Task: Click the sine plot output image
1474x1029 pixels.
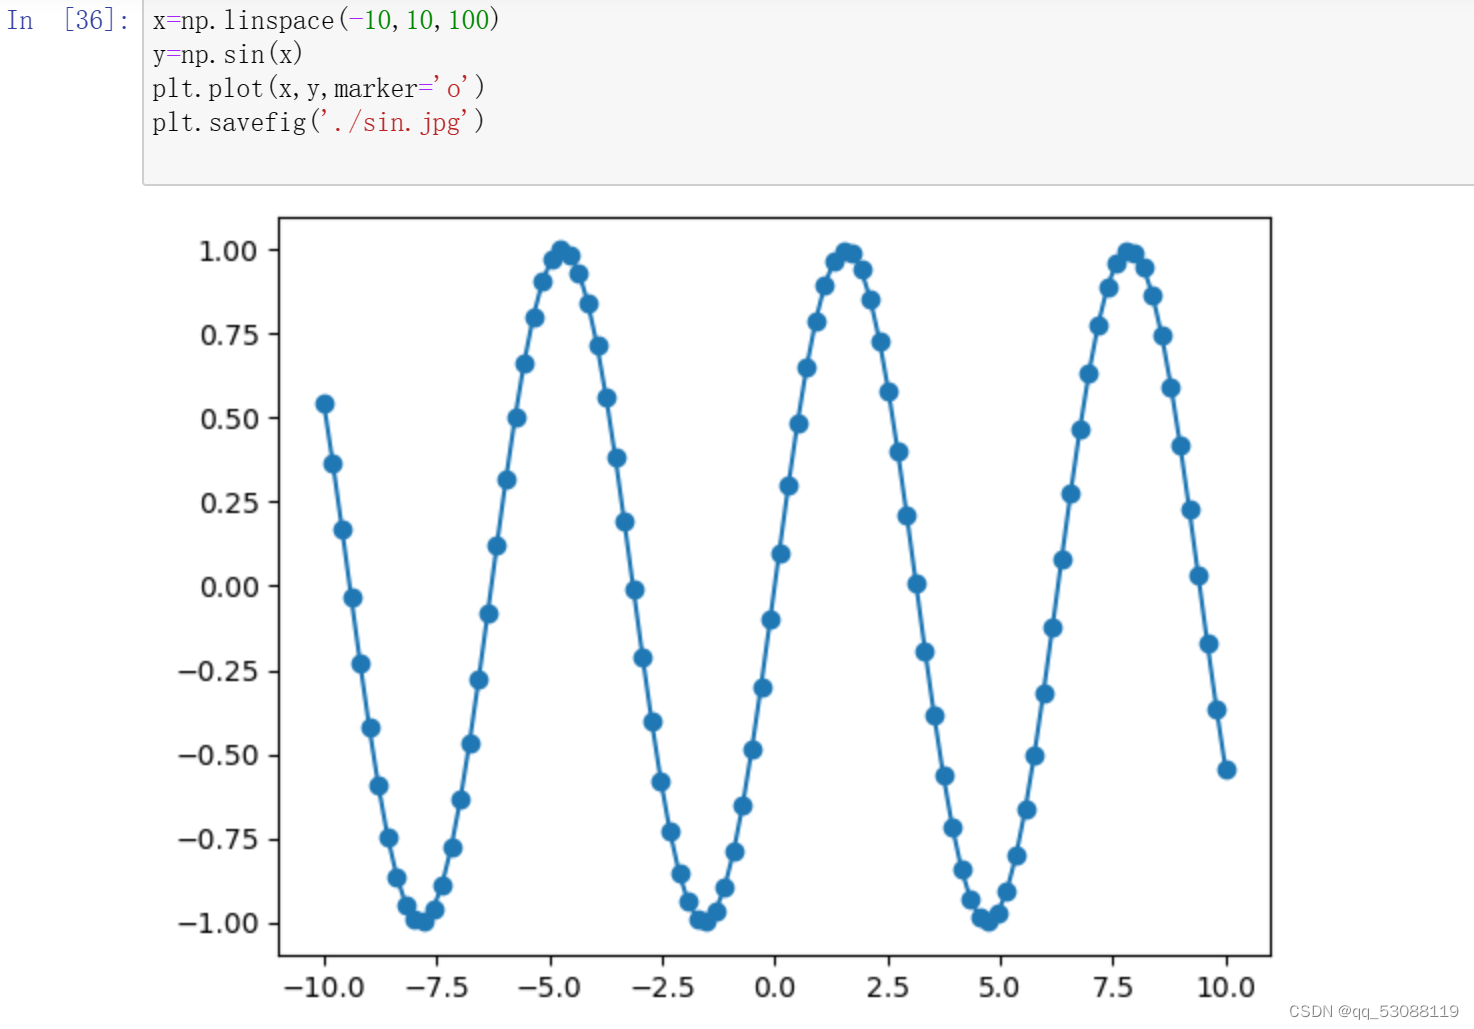Action: click(x=725, y=610)
